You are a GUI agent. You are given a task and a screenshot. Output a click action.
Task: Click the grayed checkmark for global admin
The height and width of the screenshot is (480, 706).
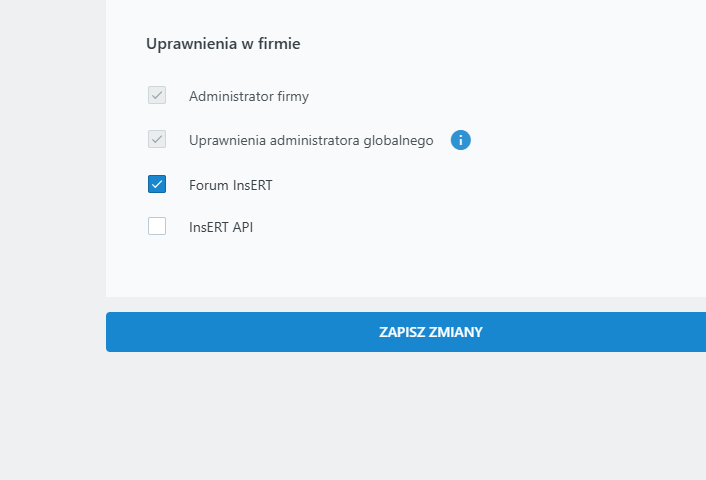click(x=157, y=140)
